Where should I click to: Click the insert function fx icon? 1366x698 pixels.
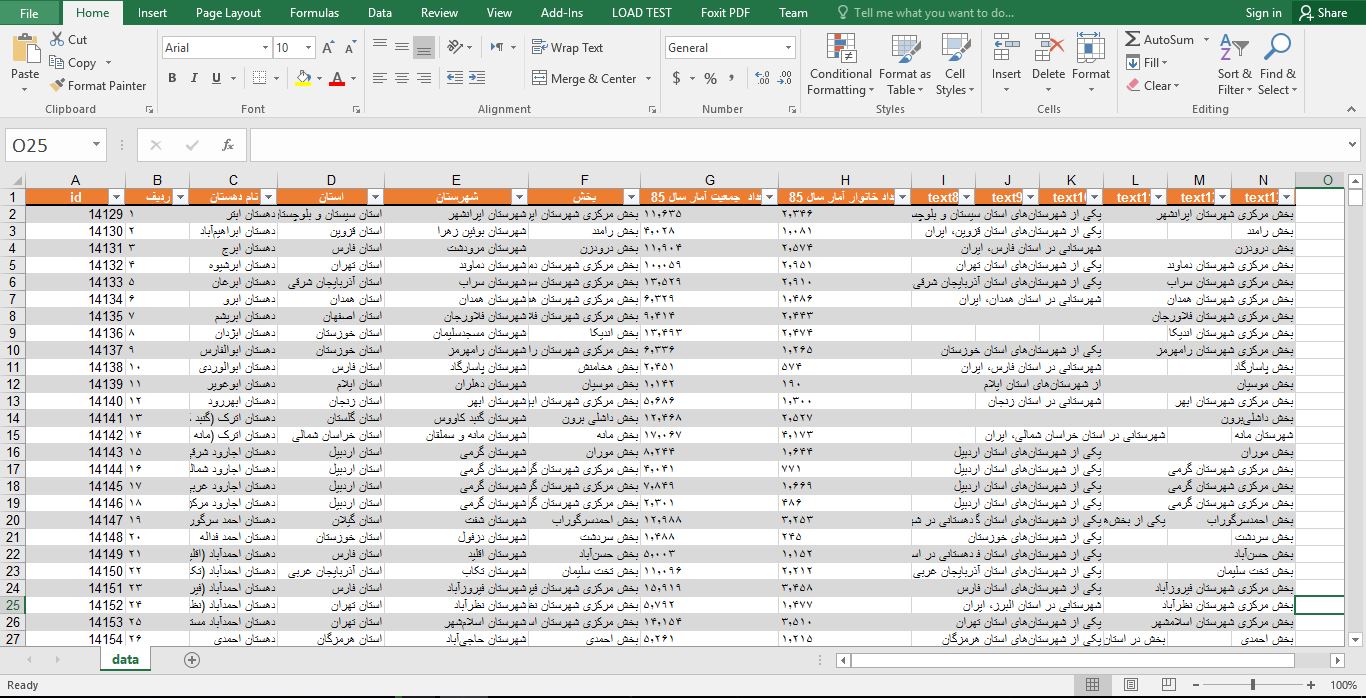click(x=228, y=145)
